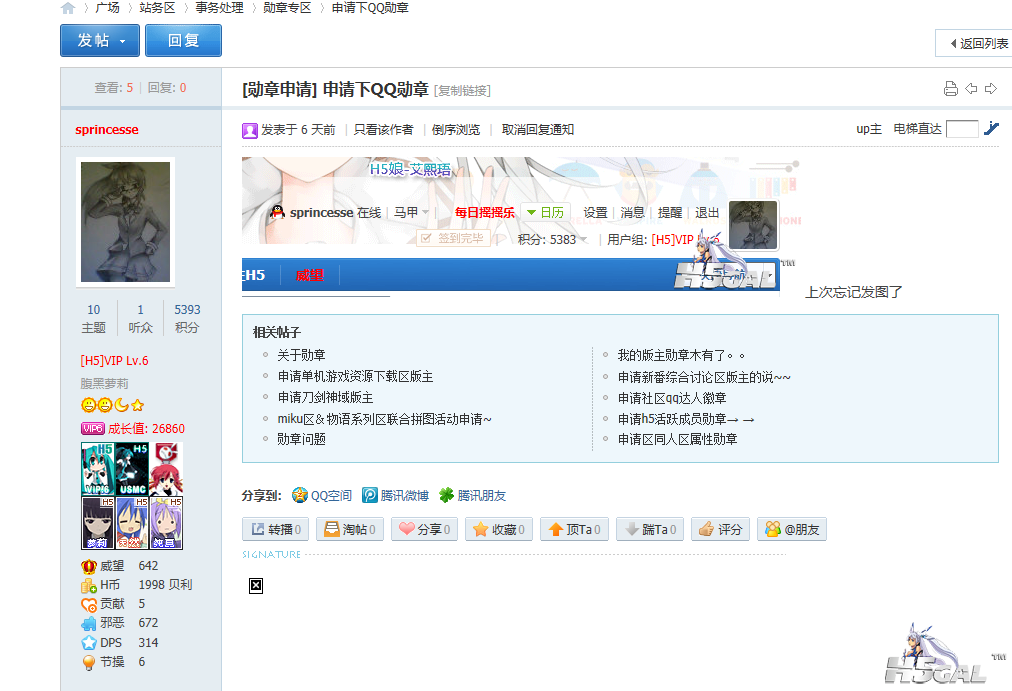This screenshot has width=1012, height=691.
Task: Click the H币 coins icon
Action: [x=88, y=586]
